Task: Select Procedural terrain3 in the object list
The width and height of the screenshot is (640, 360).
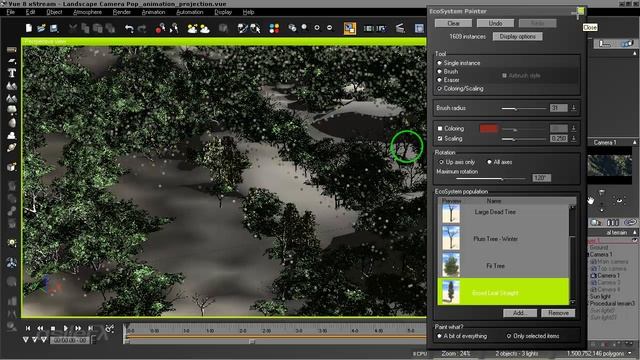Action: pyautogui.click(x=612, y=303)
